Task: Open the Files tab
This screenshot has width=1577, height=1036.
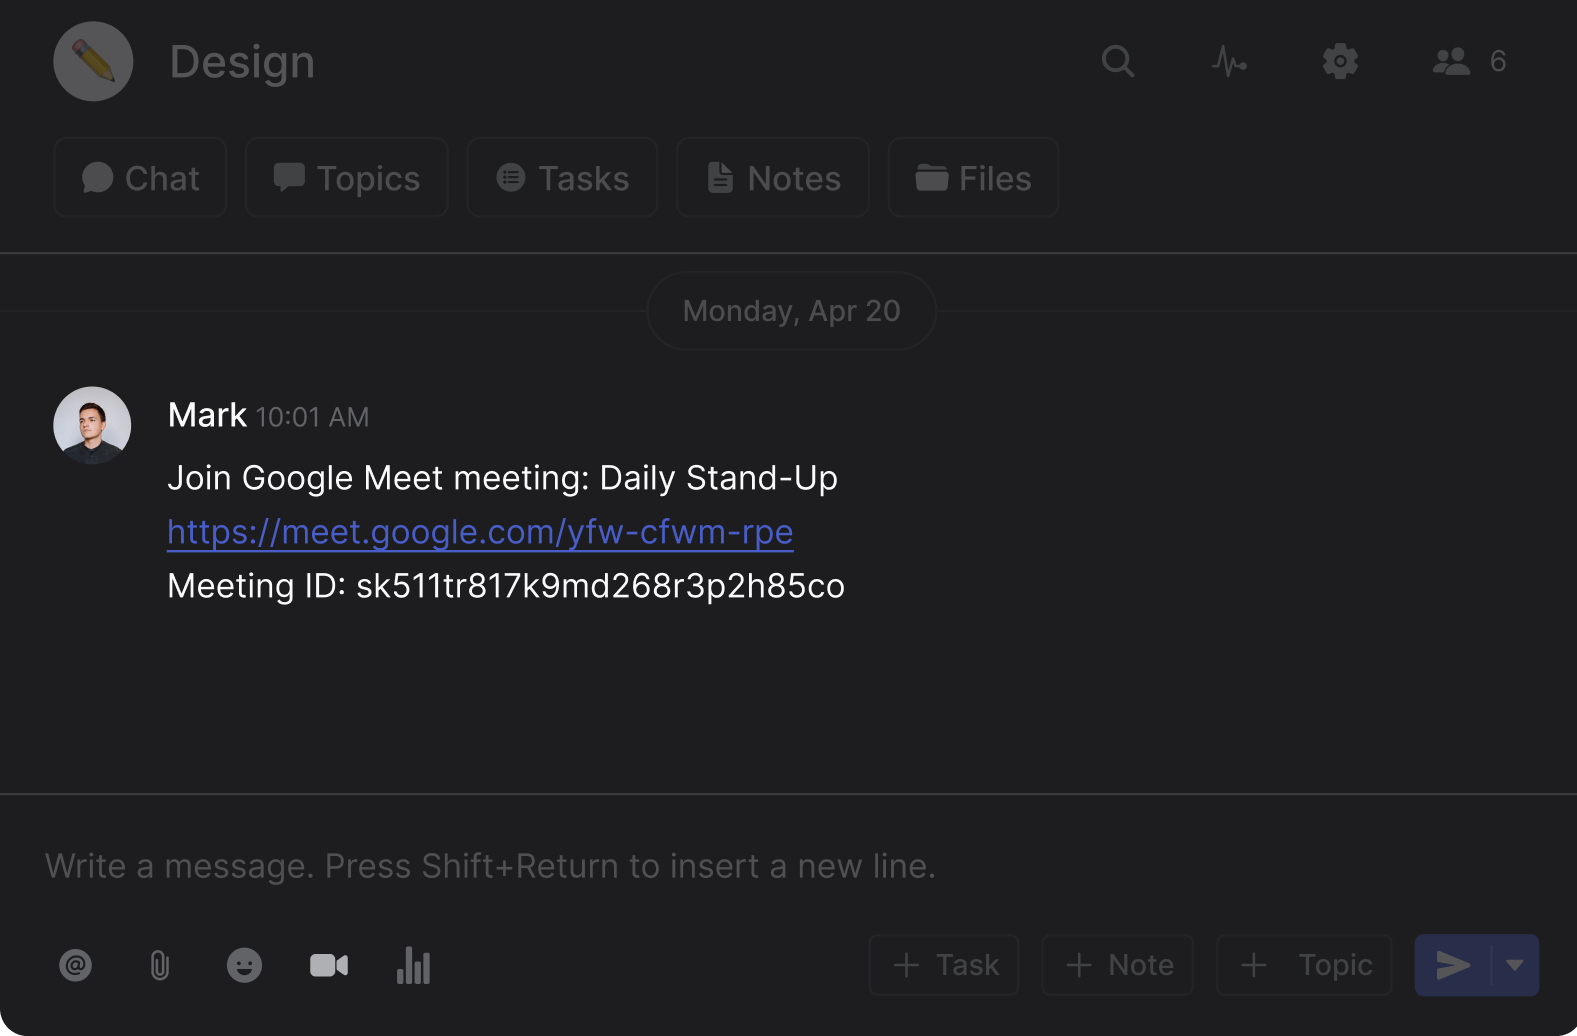Action: tap(973, 178)
